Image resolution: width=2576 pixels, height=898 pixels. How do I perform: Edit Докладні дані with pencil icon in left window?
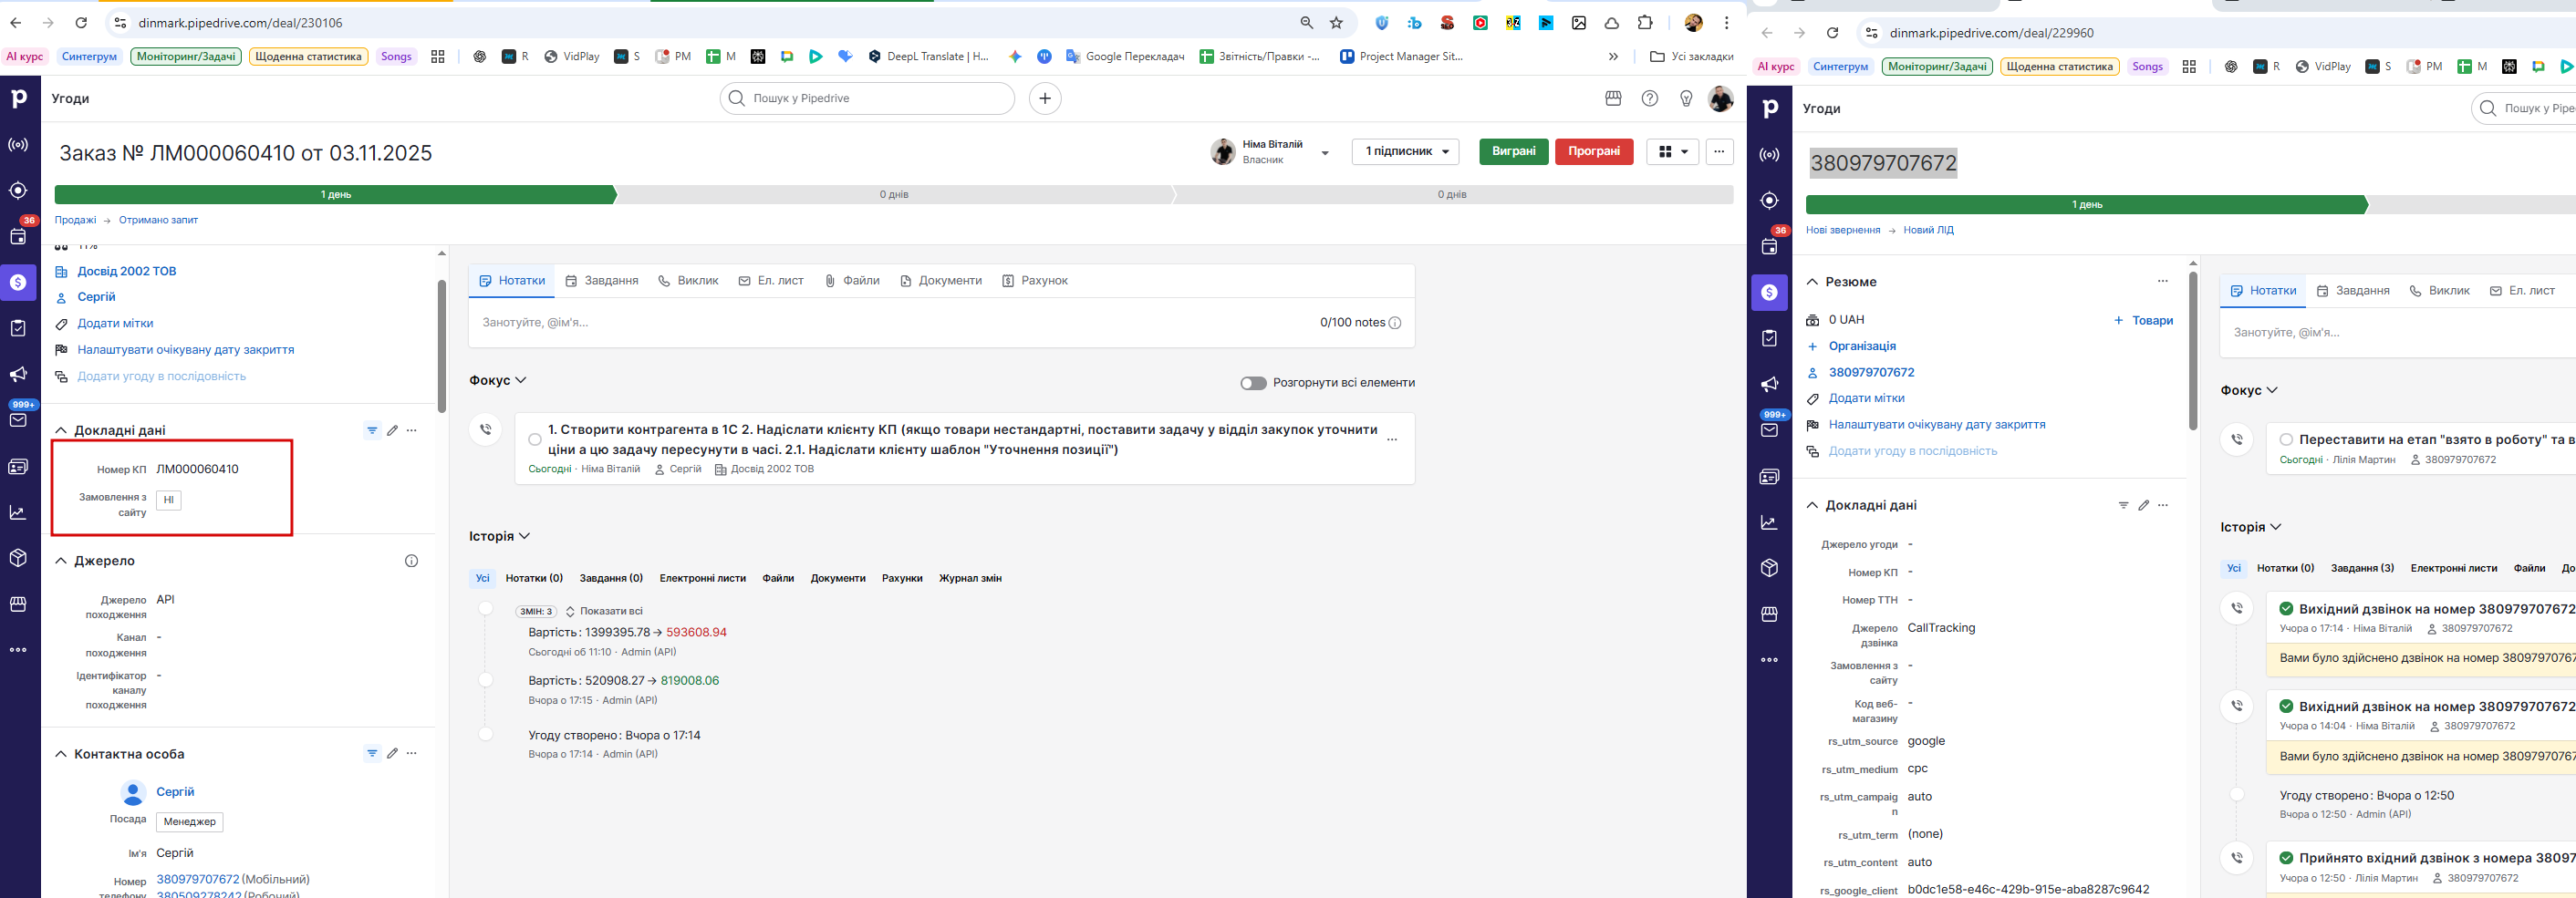[x=392, y=430]
